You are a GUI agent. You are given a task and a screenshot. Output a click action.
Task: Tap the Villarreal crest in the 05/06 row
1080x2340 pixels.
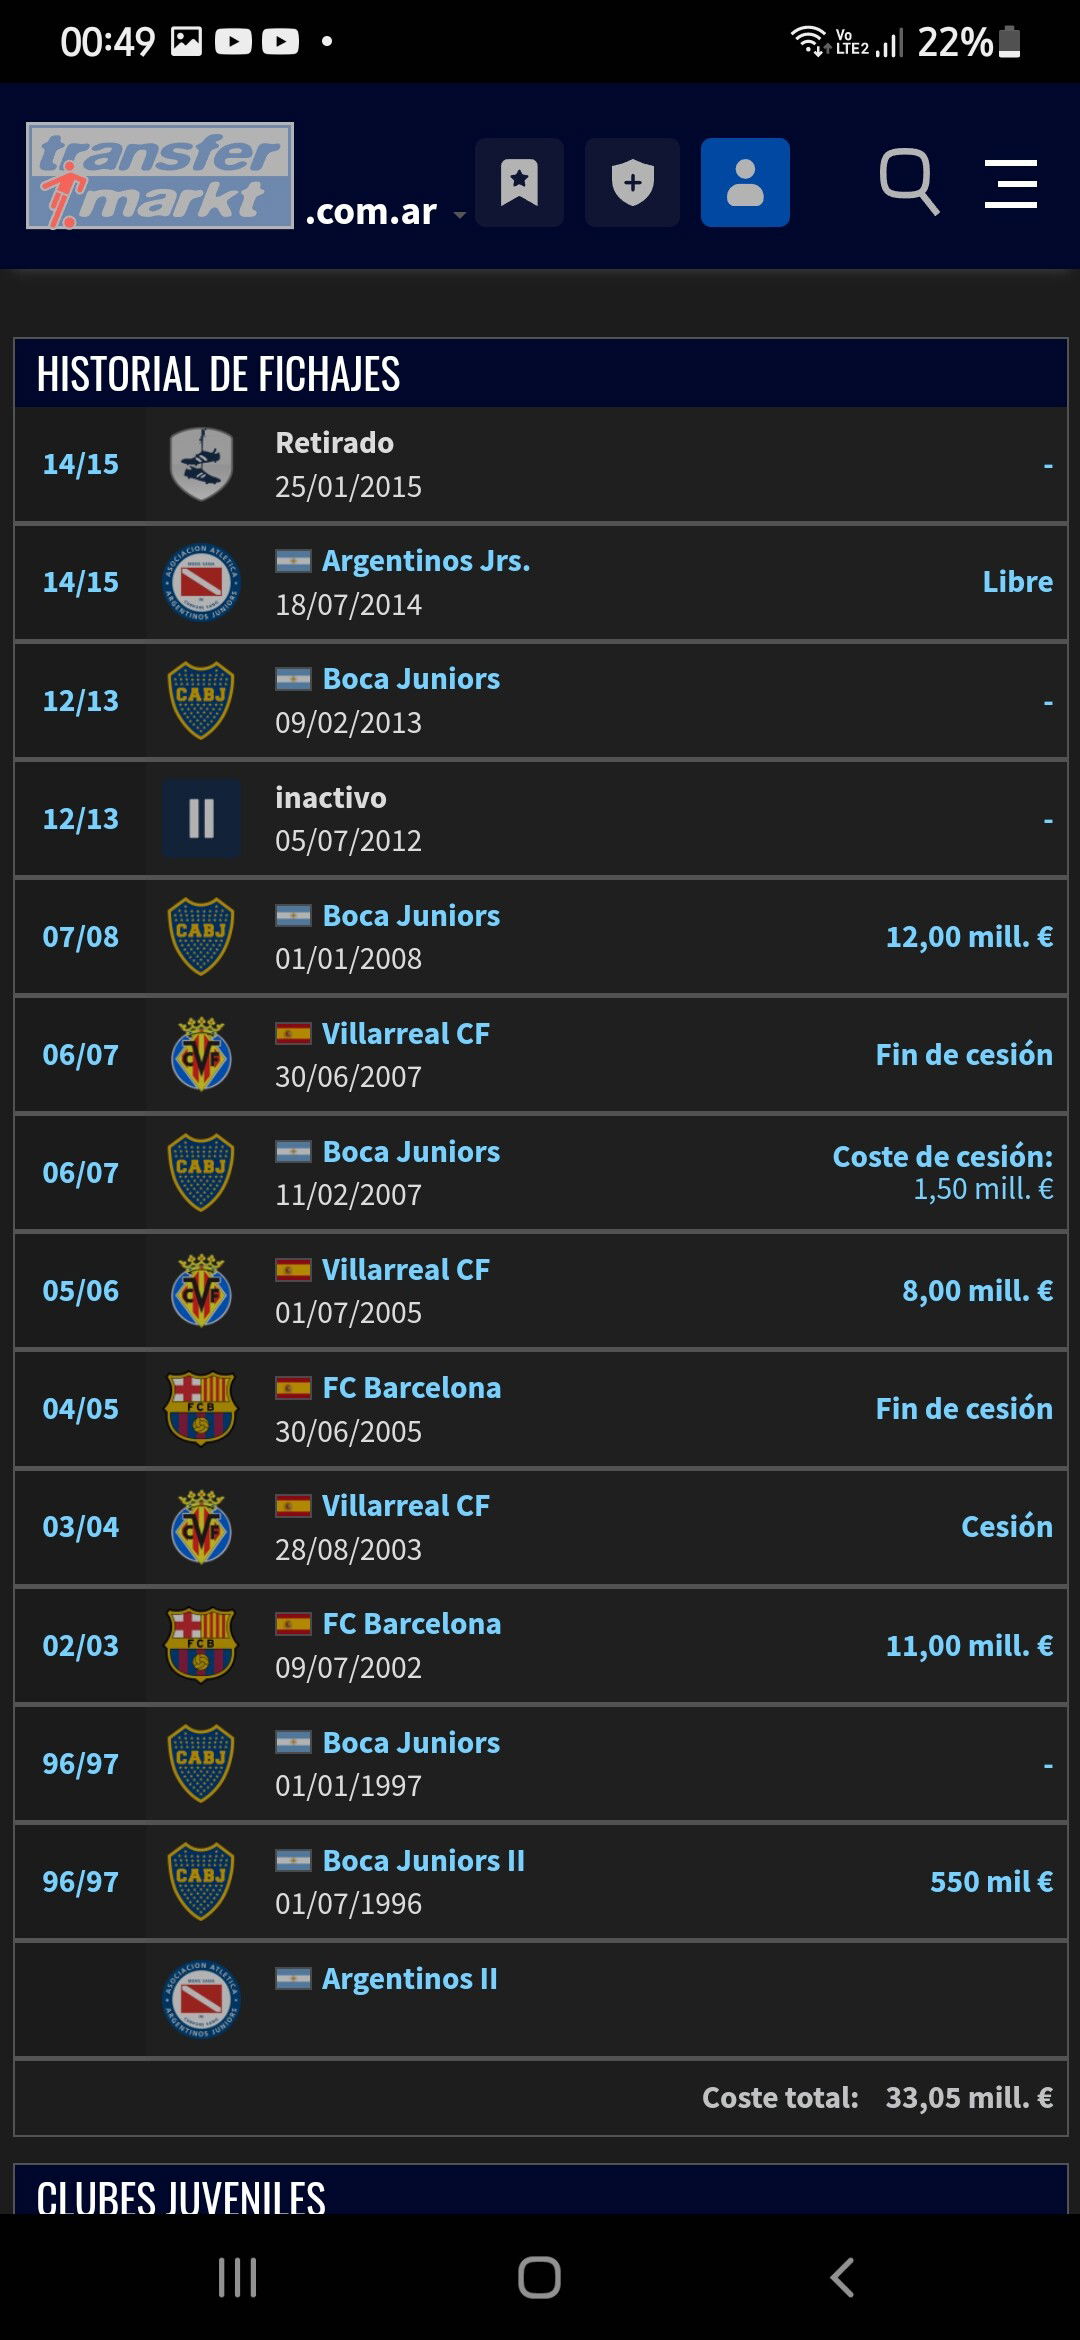201,1291
